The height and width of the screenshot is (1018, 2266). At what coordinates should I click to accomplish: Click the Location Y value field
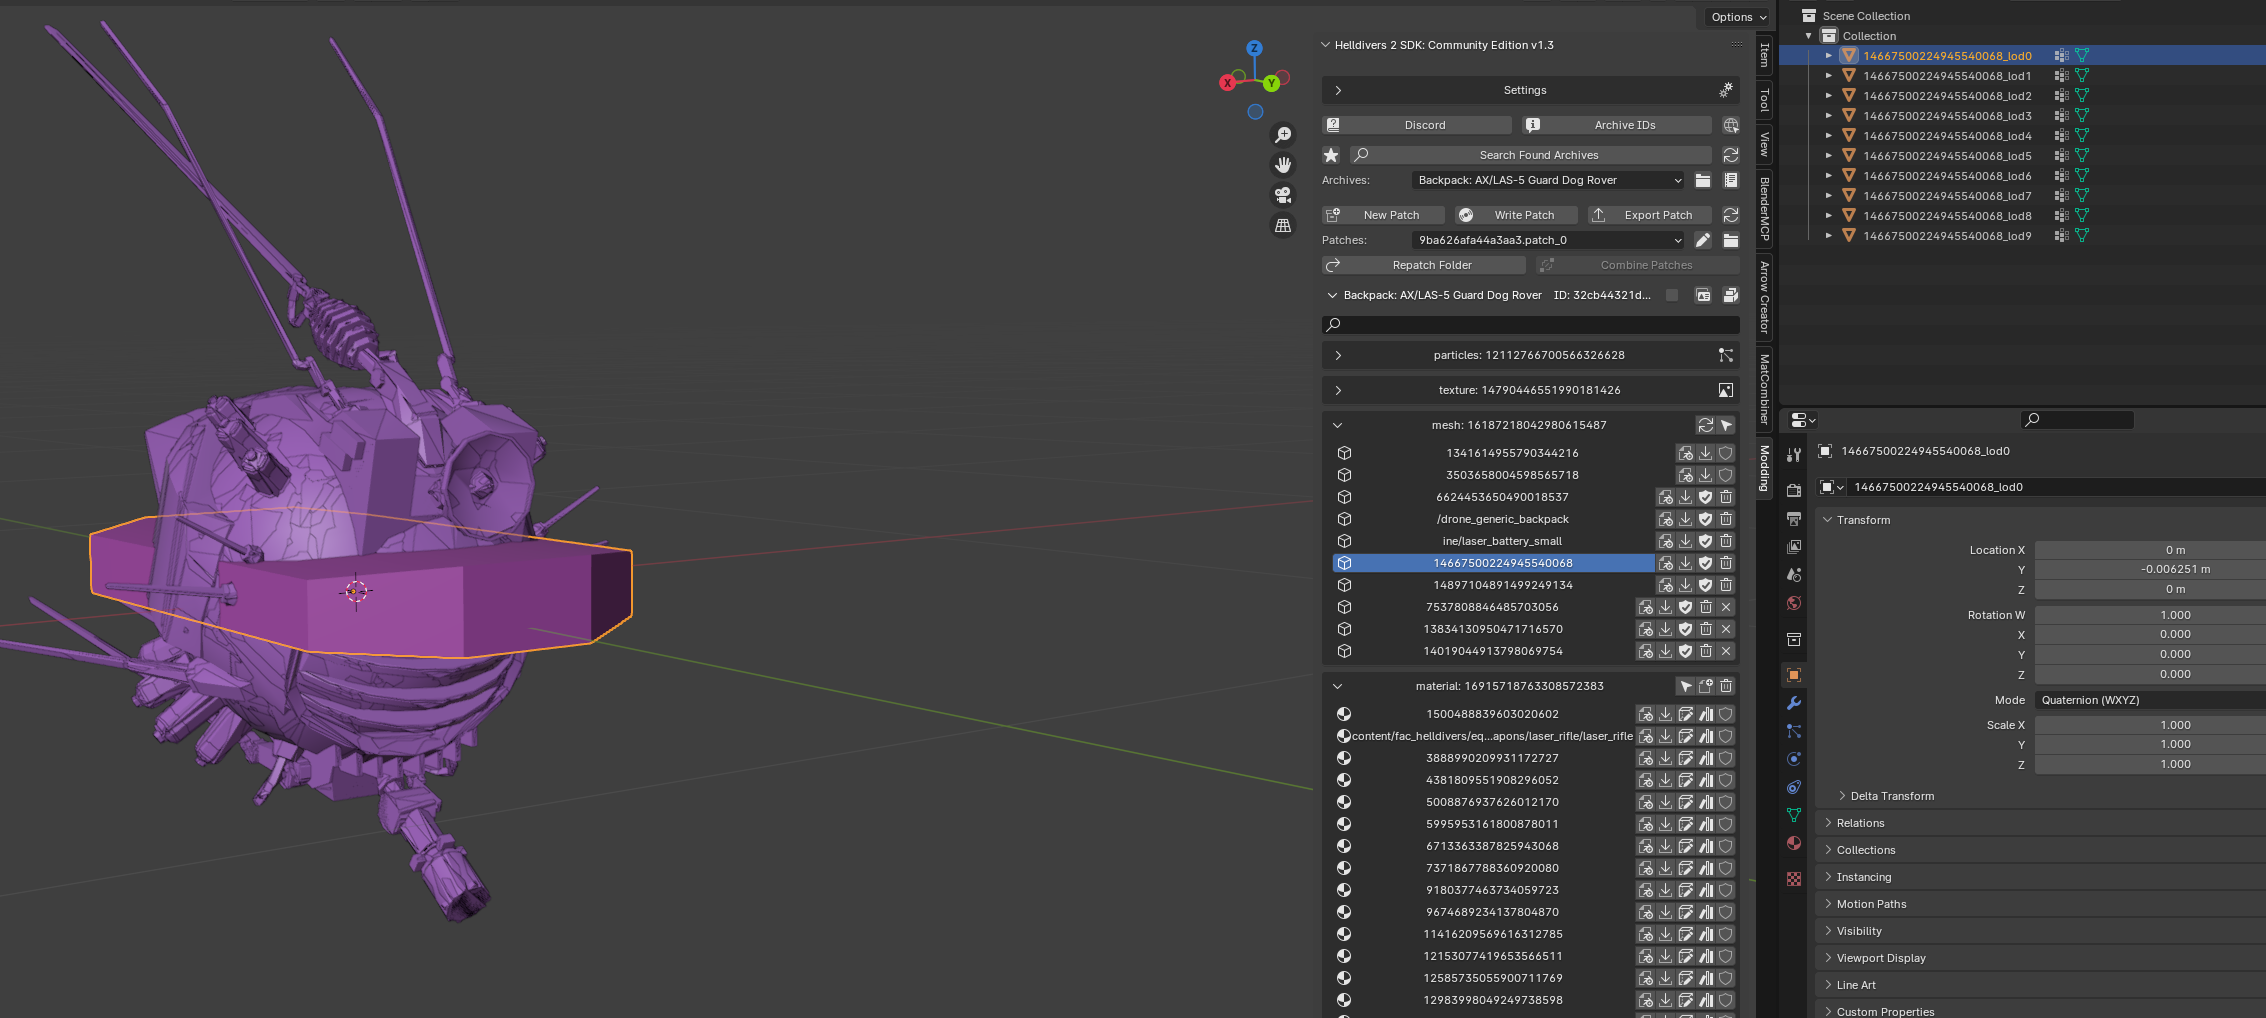pyautogui.click(x=2150, y=569)
